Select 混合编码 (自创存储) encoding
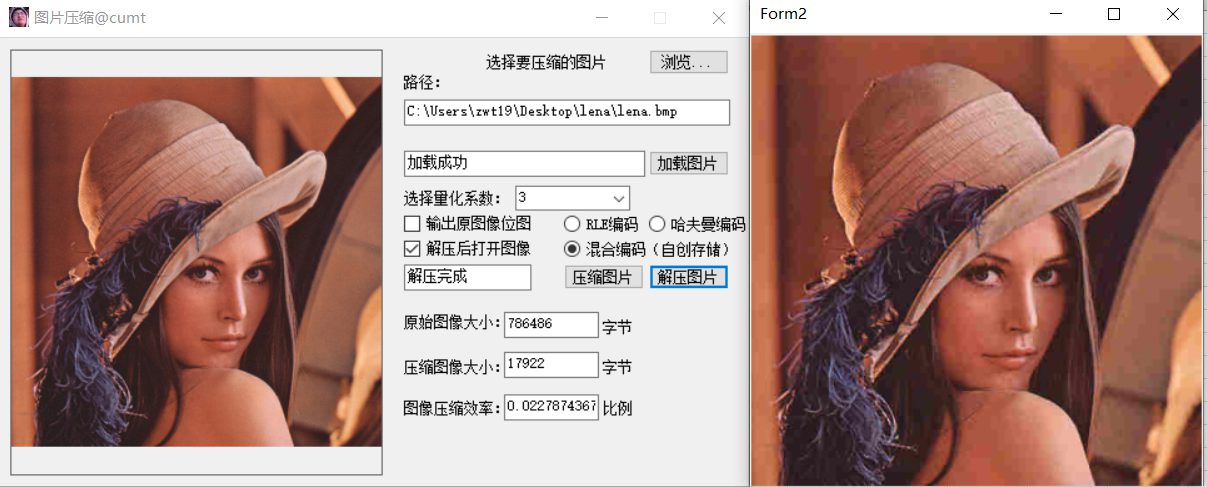Image resolution: width=1207 pixels, height=487 pixels. pyautogui.click(x=573, y=249)
